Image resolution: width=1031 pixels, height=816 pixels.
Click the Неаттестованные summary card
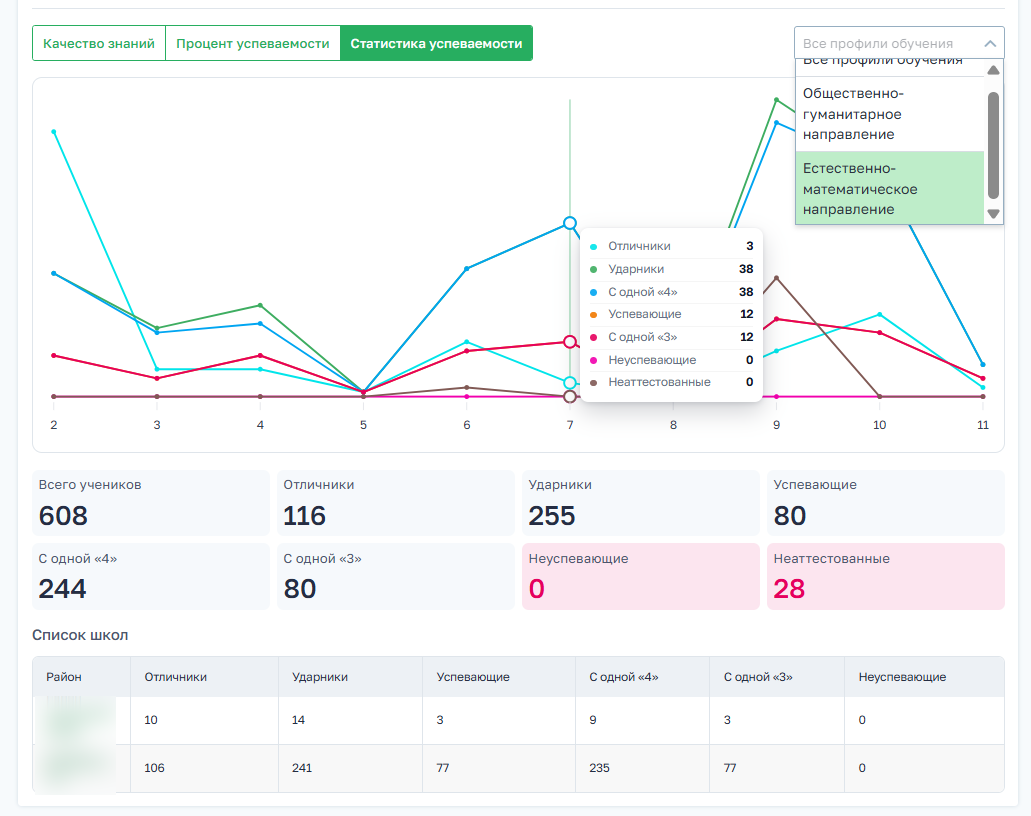coord(886,576)
